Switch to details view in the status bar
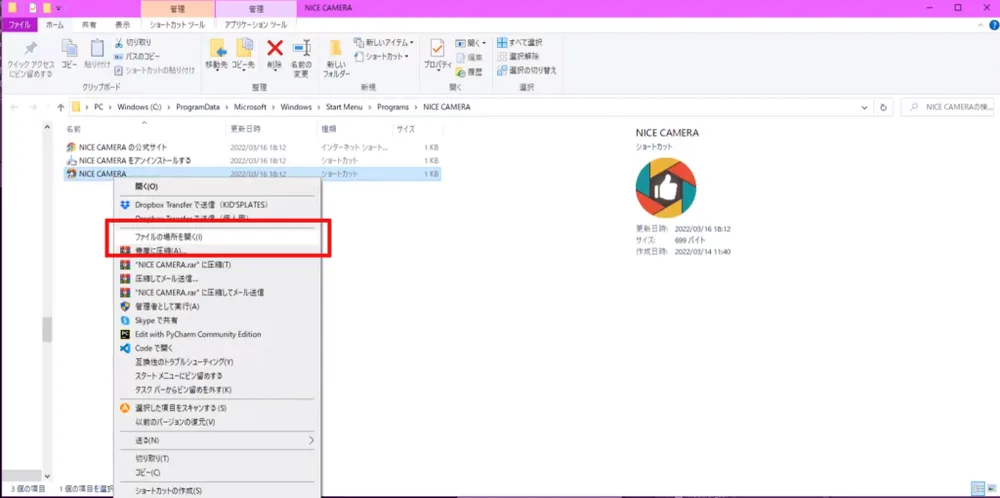The height and width of the screenshot is (498, 1000). 976,488
